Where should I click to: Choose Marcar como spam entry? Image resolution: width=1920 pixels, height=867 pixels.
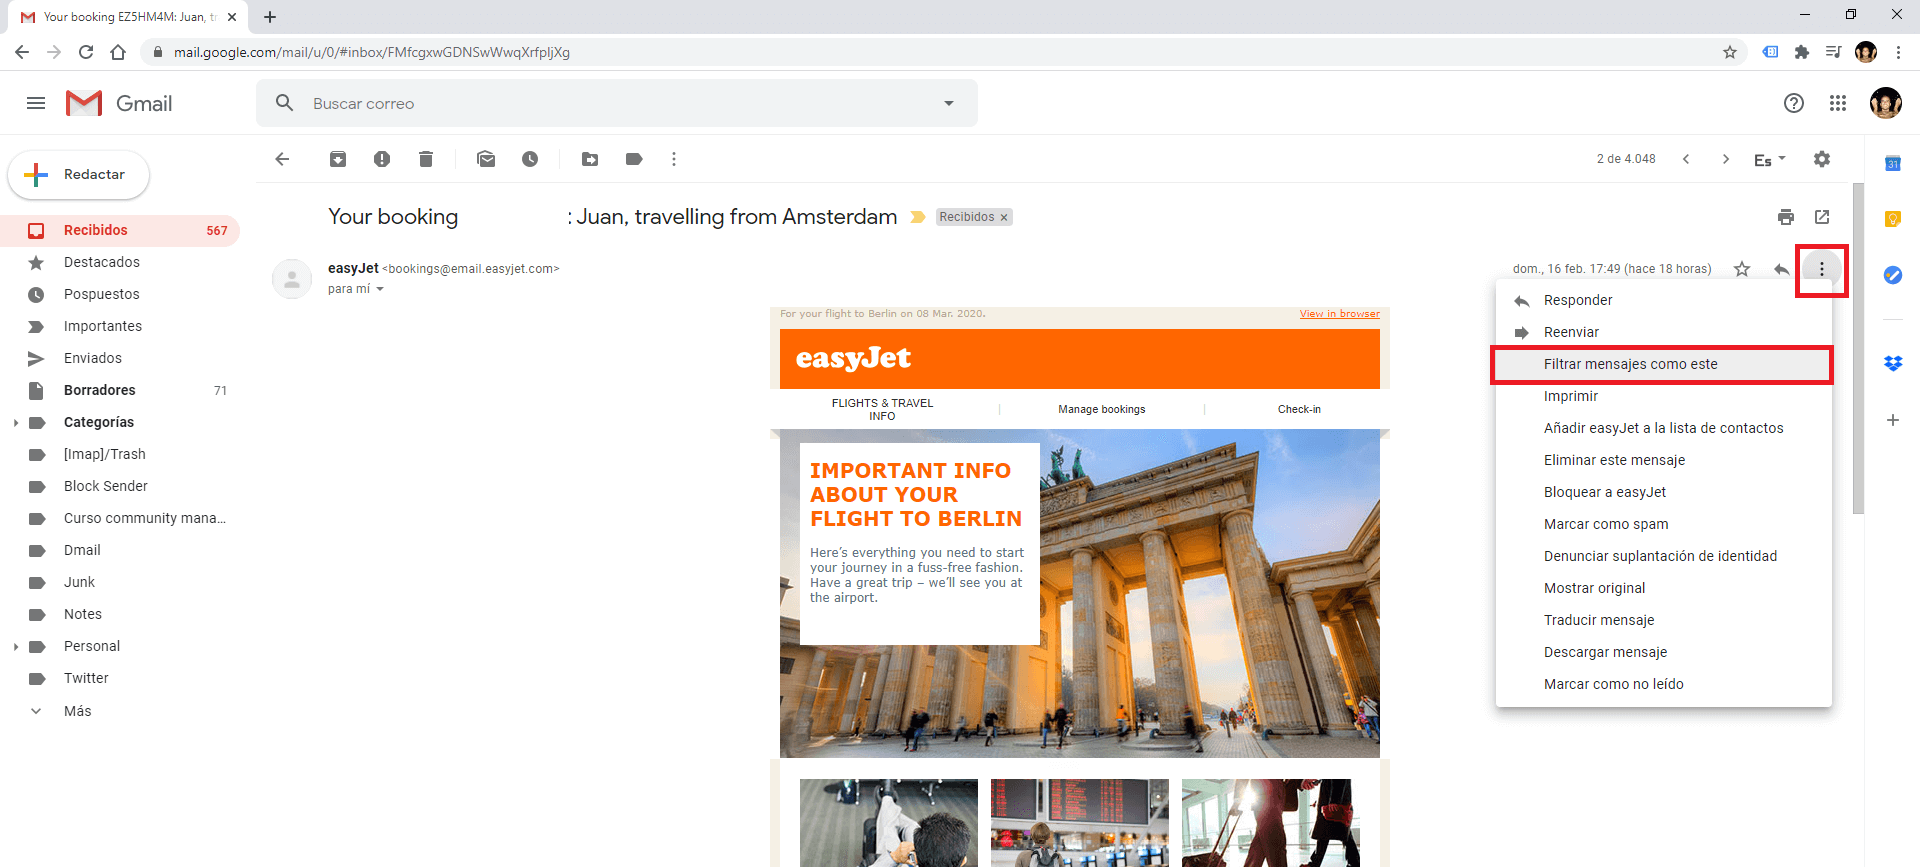point(1664,524)
